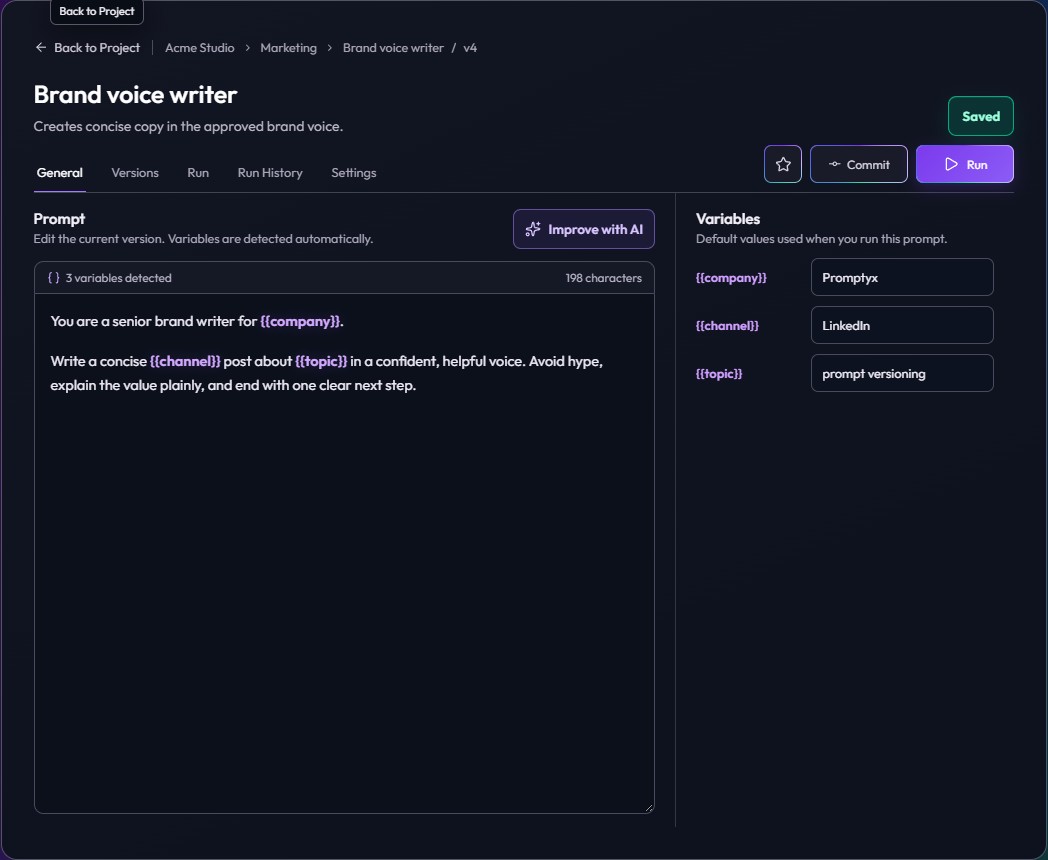Click the Variables panel heading
1048x860 pixels.
click(728, 219)
